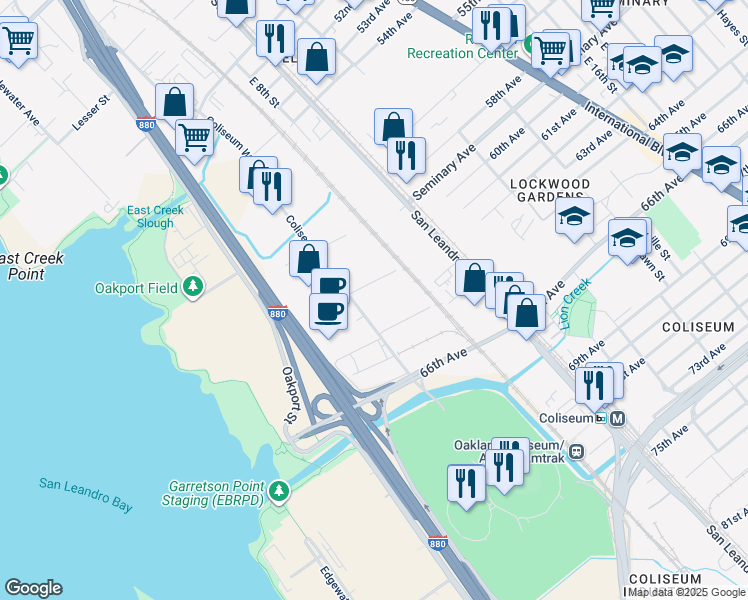The height and width of the screenshot is (600, 748).
Task: Select the school marker on International Blvd
Action: click(x=682, y=154)
